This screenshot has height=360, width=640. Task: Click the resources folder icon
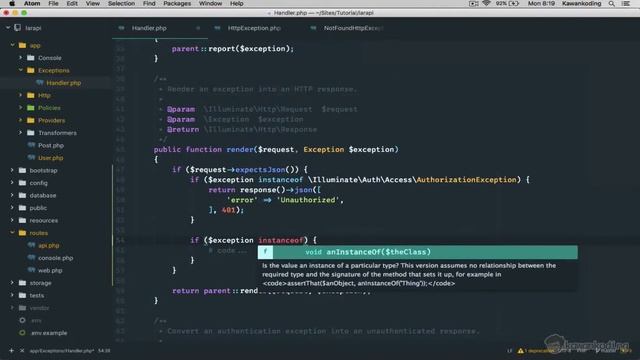pos(22,220)
